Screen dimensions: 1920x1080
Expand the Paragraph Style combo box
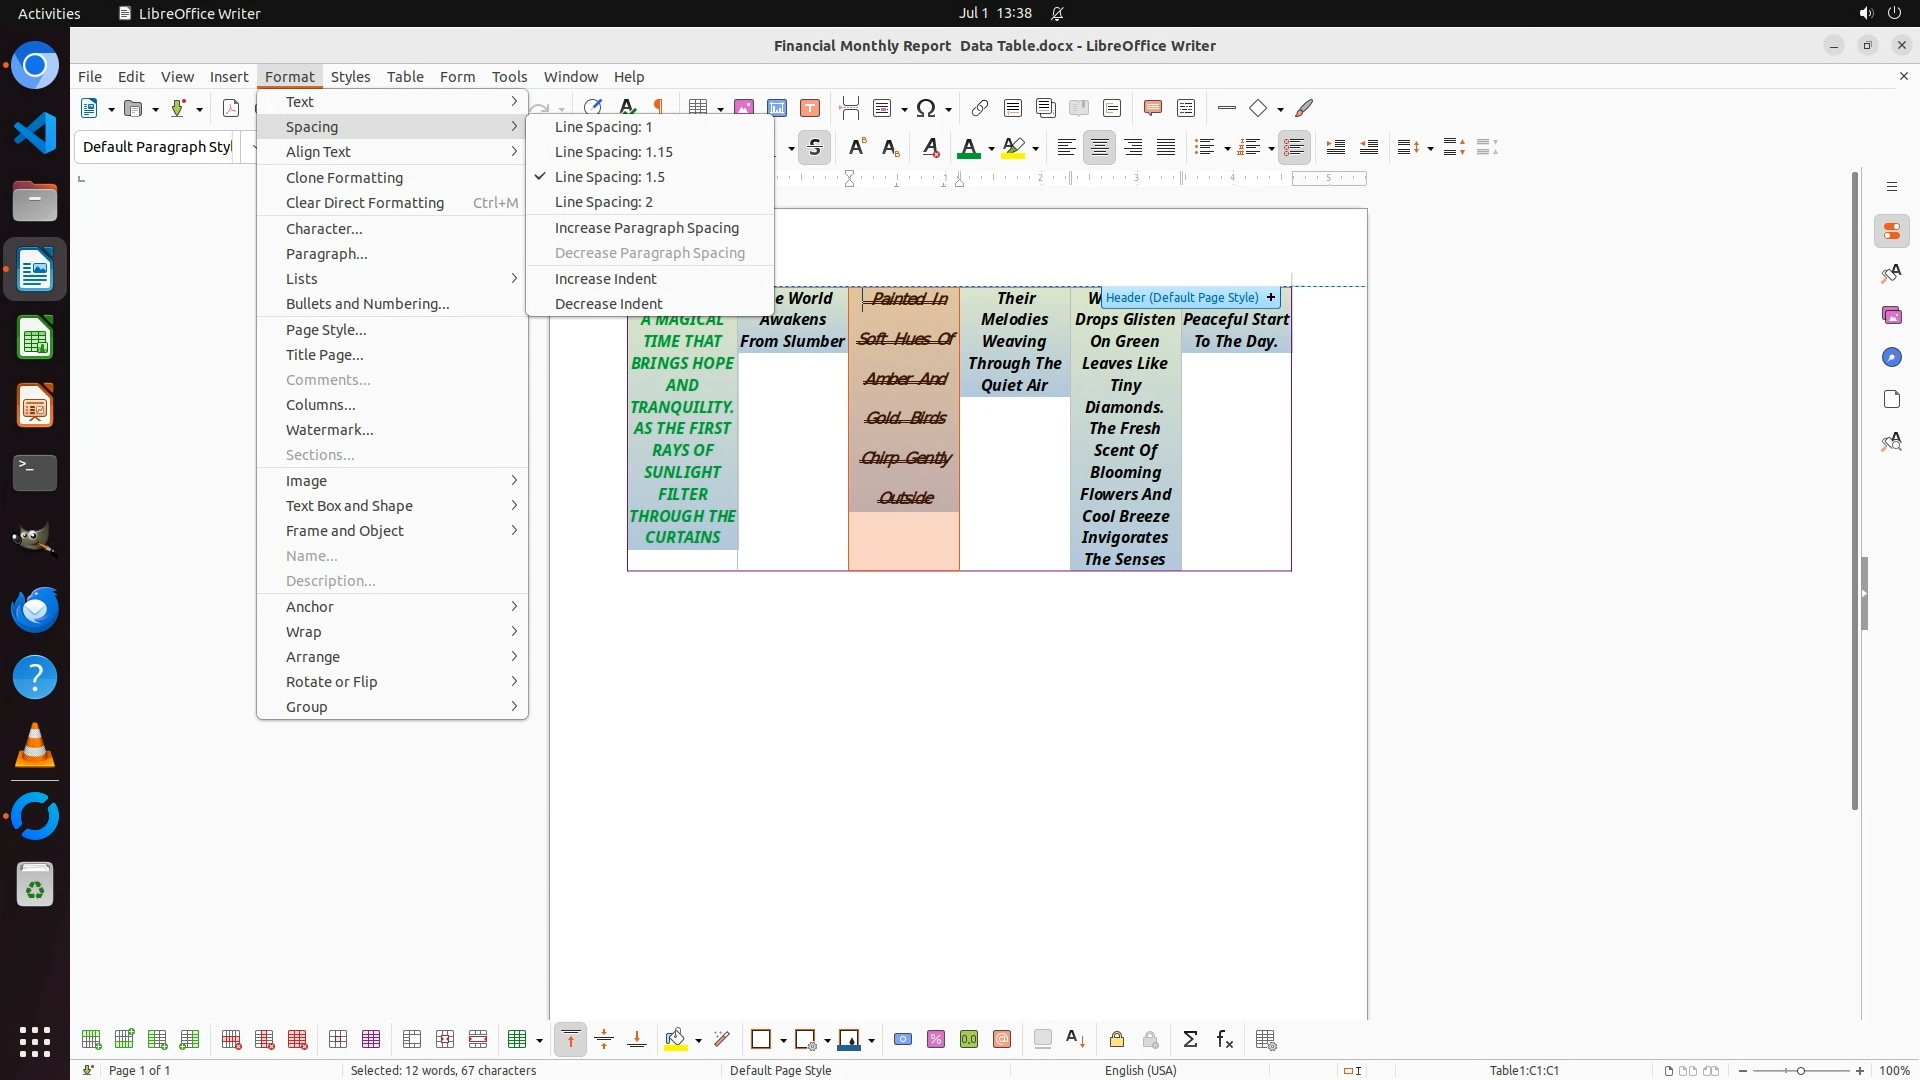click(x=254, y=147)
